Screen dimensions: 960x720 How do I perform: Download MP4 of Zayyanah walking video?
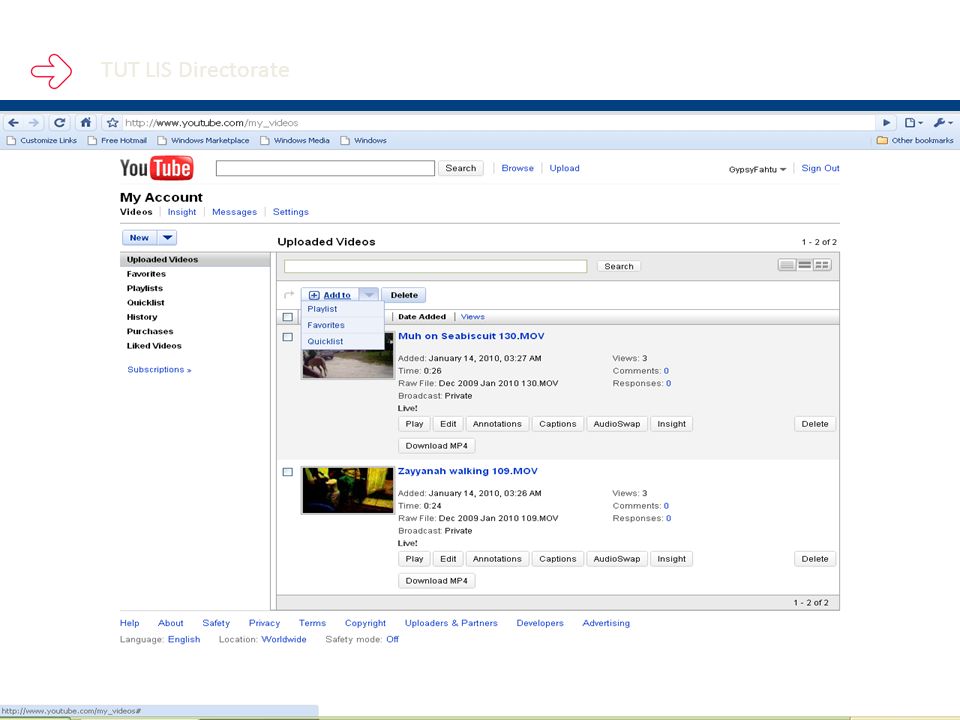[x=437, y=581]
